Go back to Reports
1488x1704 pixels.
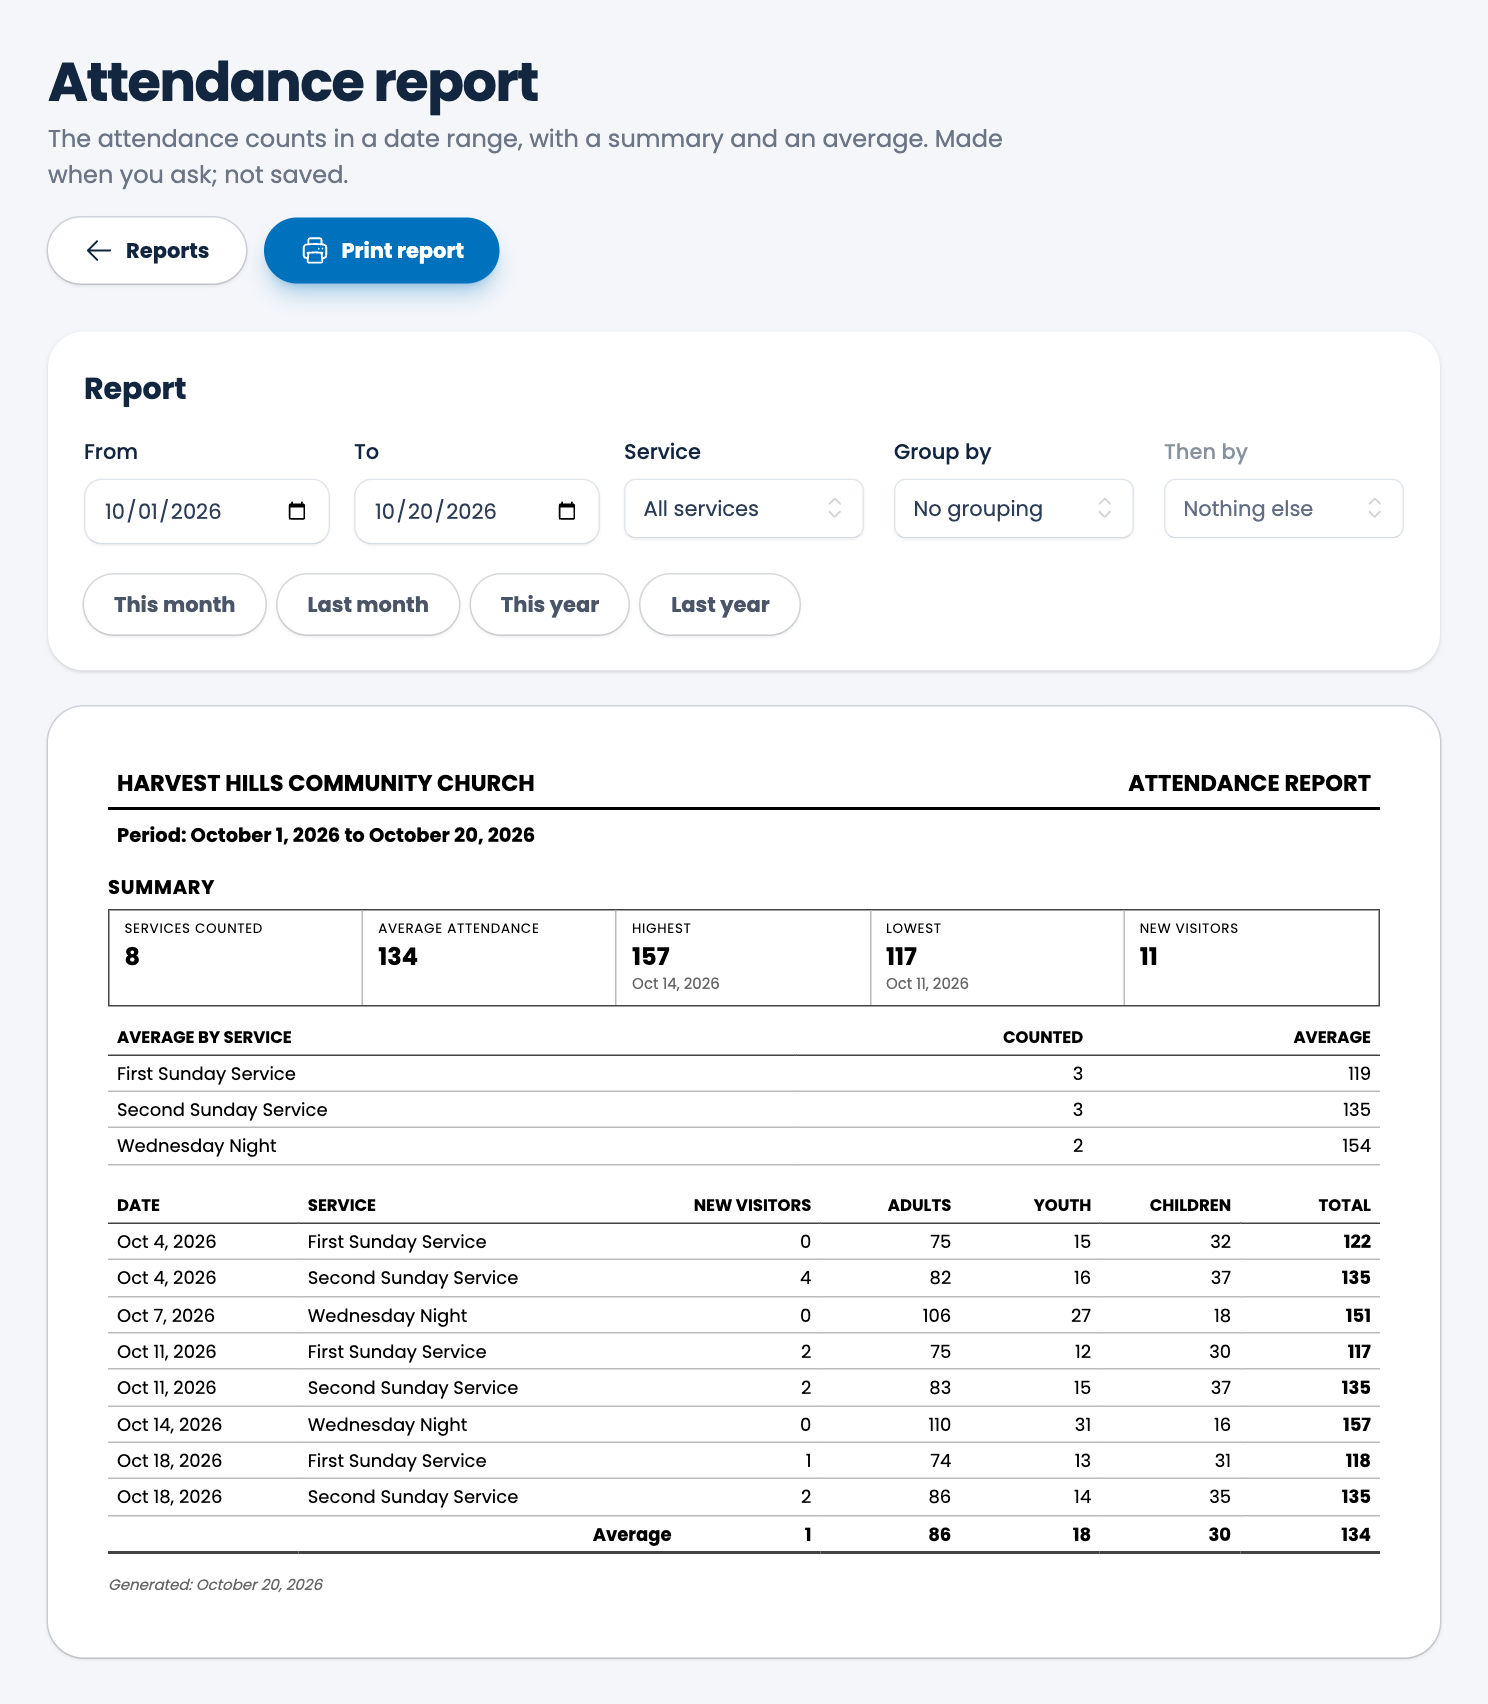(x=147, y=250)
